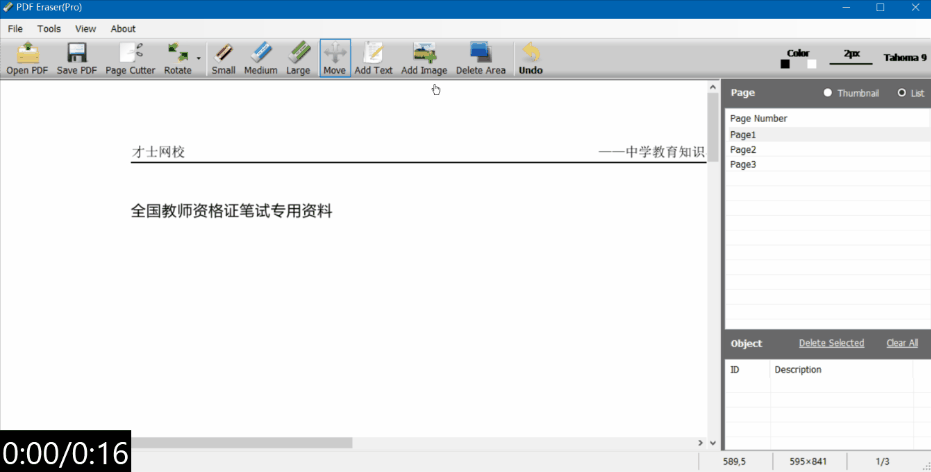931x472 pixels.
Task: Open the Tools menu
Action: pyautogui.click(x=49, y=28)
